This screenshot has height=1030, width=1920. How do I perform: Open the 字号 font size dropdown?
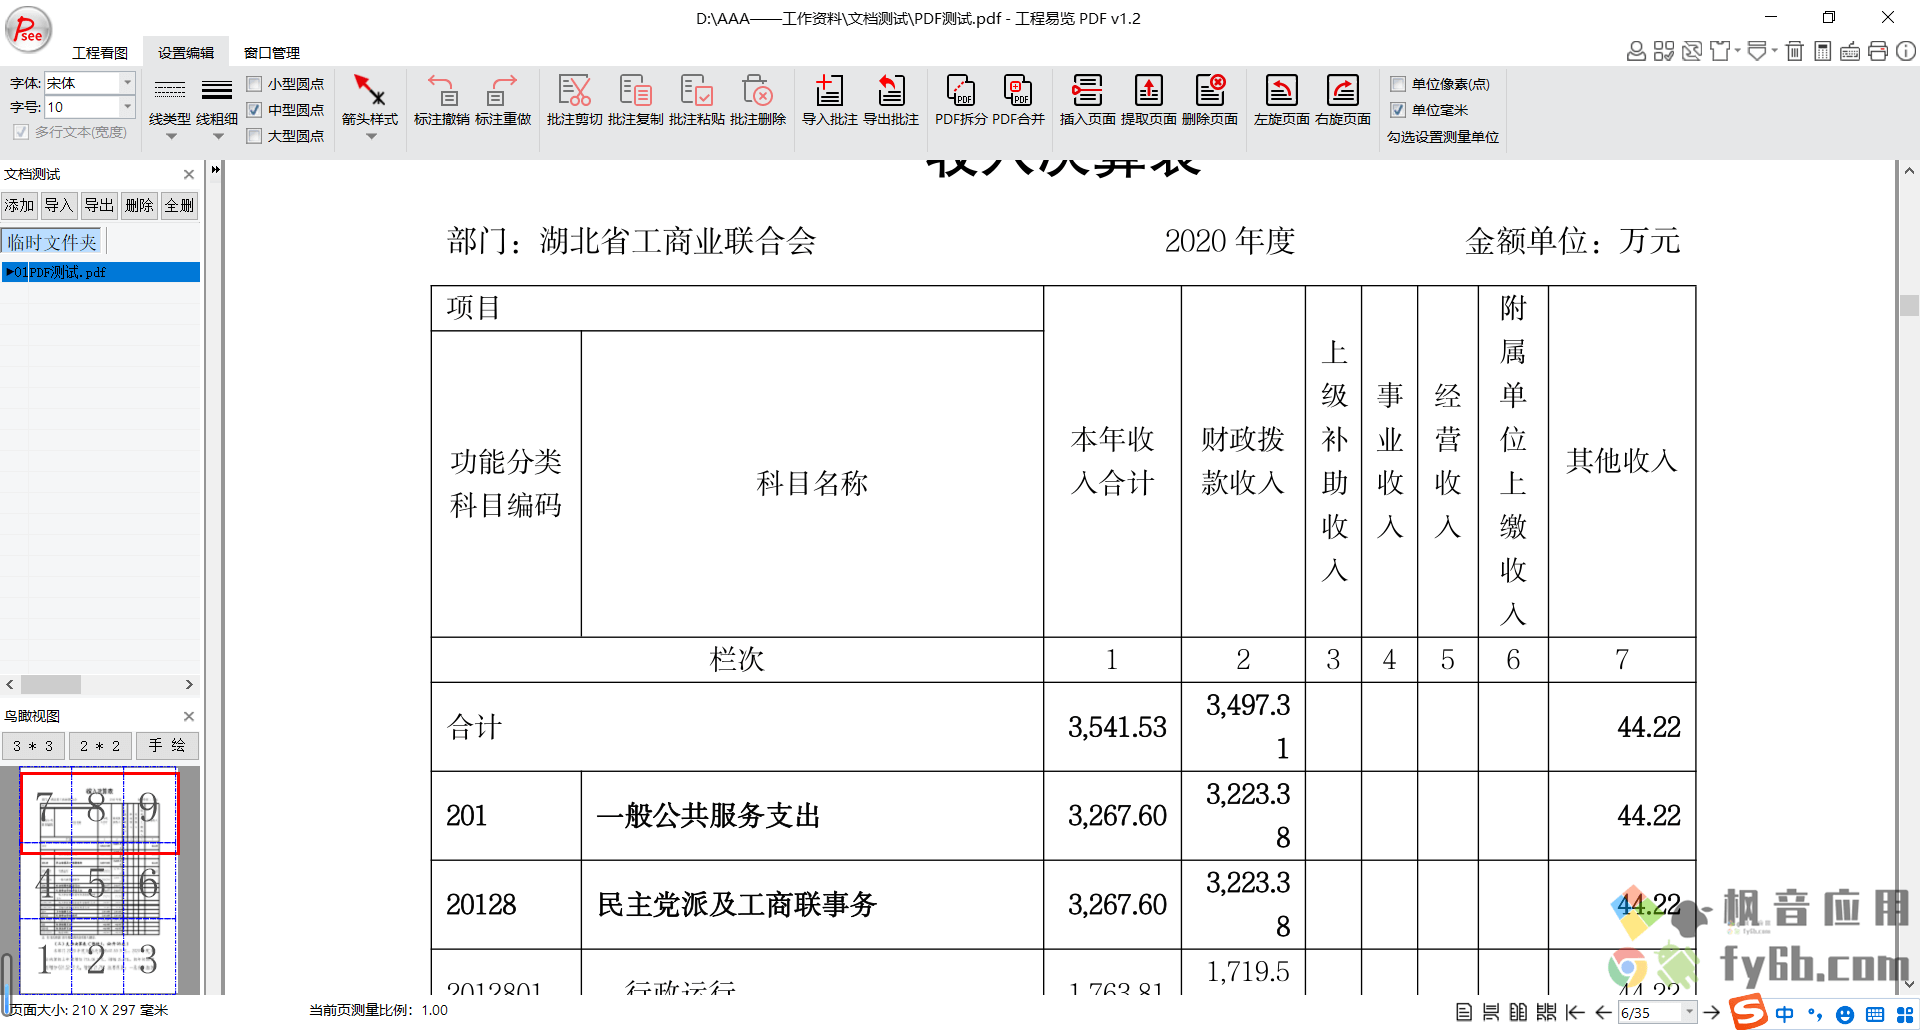coord(127,107)
